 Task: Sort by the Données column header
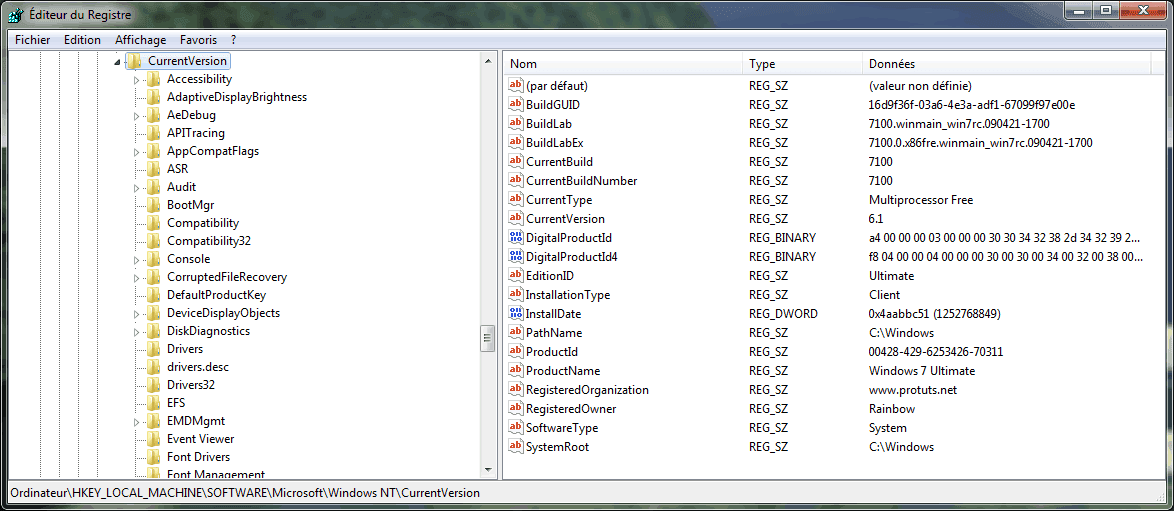click(x=1007, y=64)
